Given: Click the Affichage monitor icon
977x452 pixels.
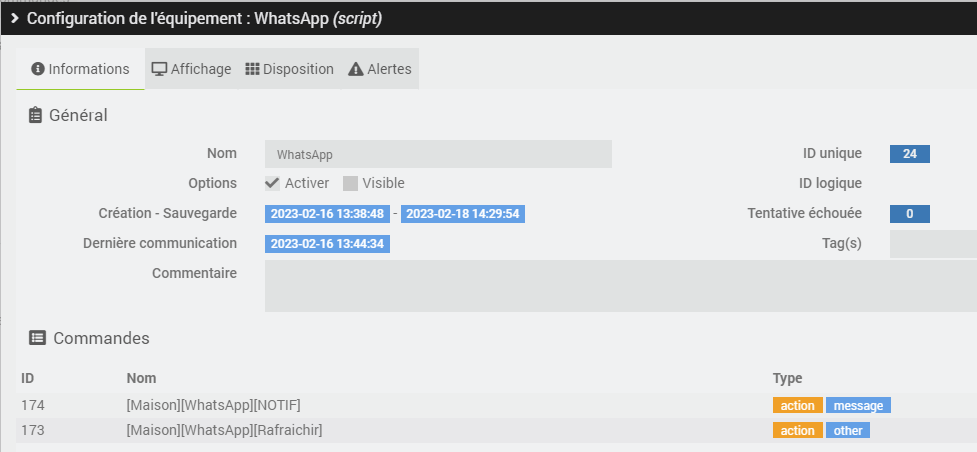Looking at the screenshot, I should pyautogui.click(x=159, y=69).
